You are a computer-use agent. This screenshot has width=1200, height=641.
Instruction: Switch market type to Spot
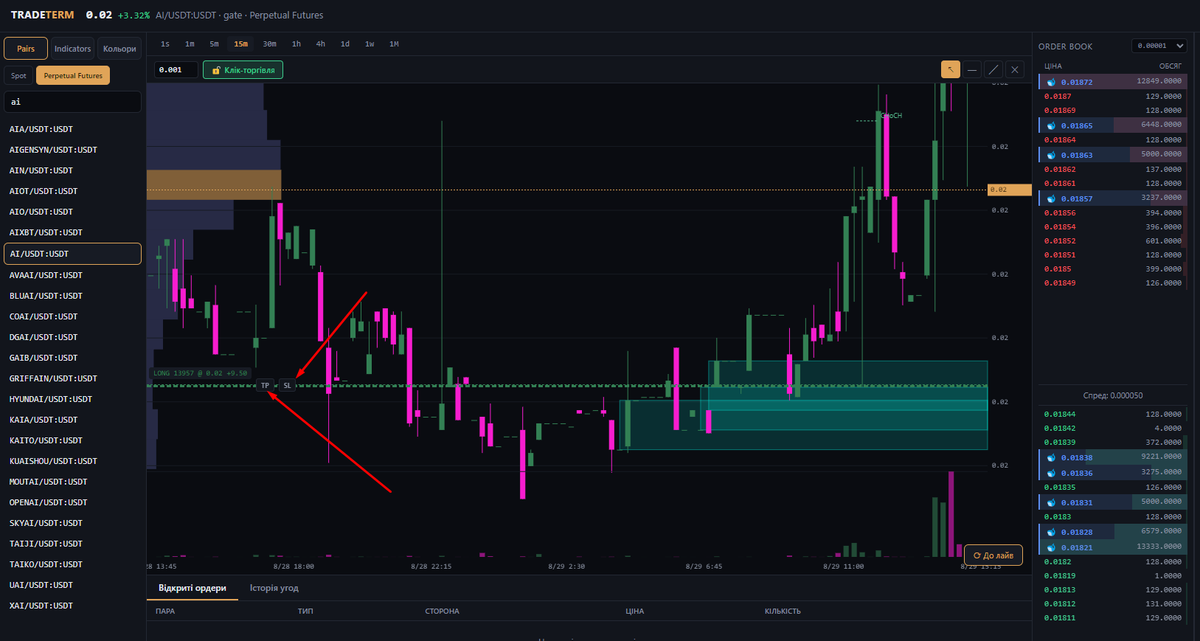click(18, 76)
